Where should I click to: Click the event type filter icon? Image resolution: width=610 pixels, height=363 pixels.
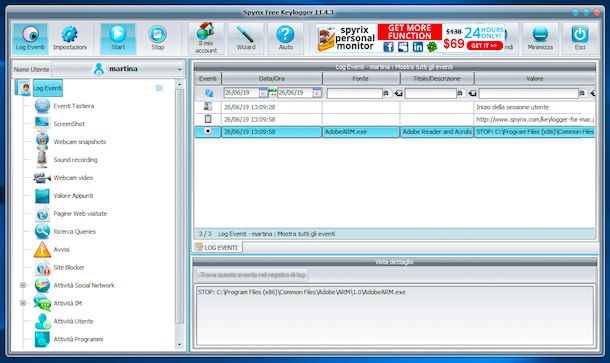[x=209, y=93]
